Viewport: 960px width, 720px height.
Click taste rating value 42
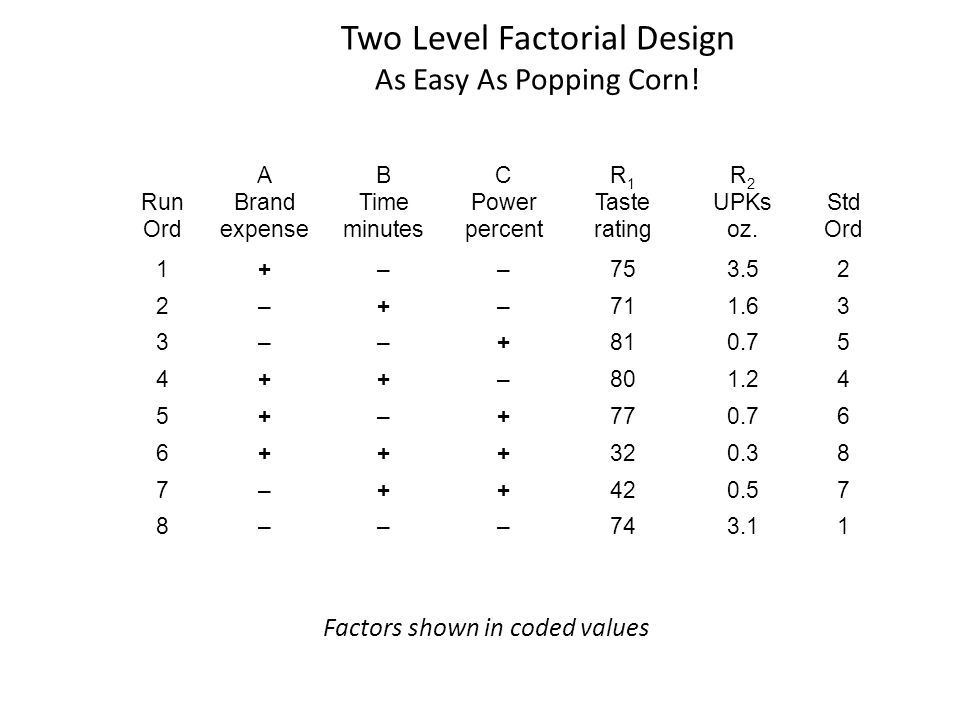tap(622, 490)
